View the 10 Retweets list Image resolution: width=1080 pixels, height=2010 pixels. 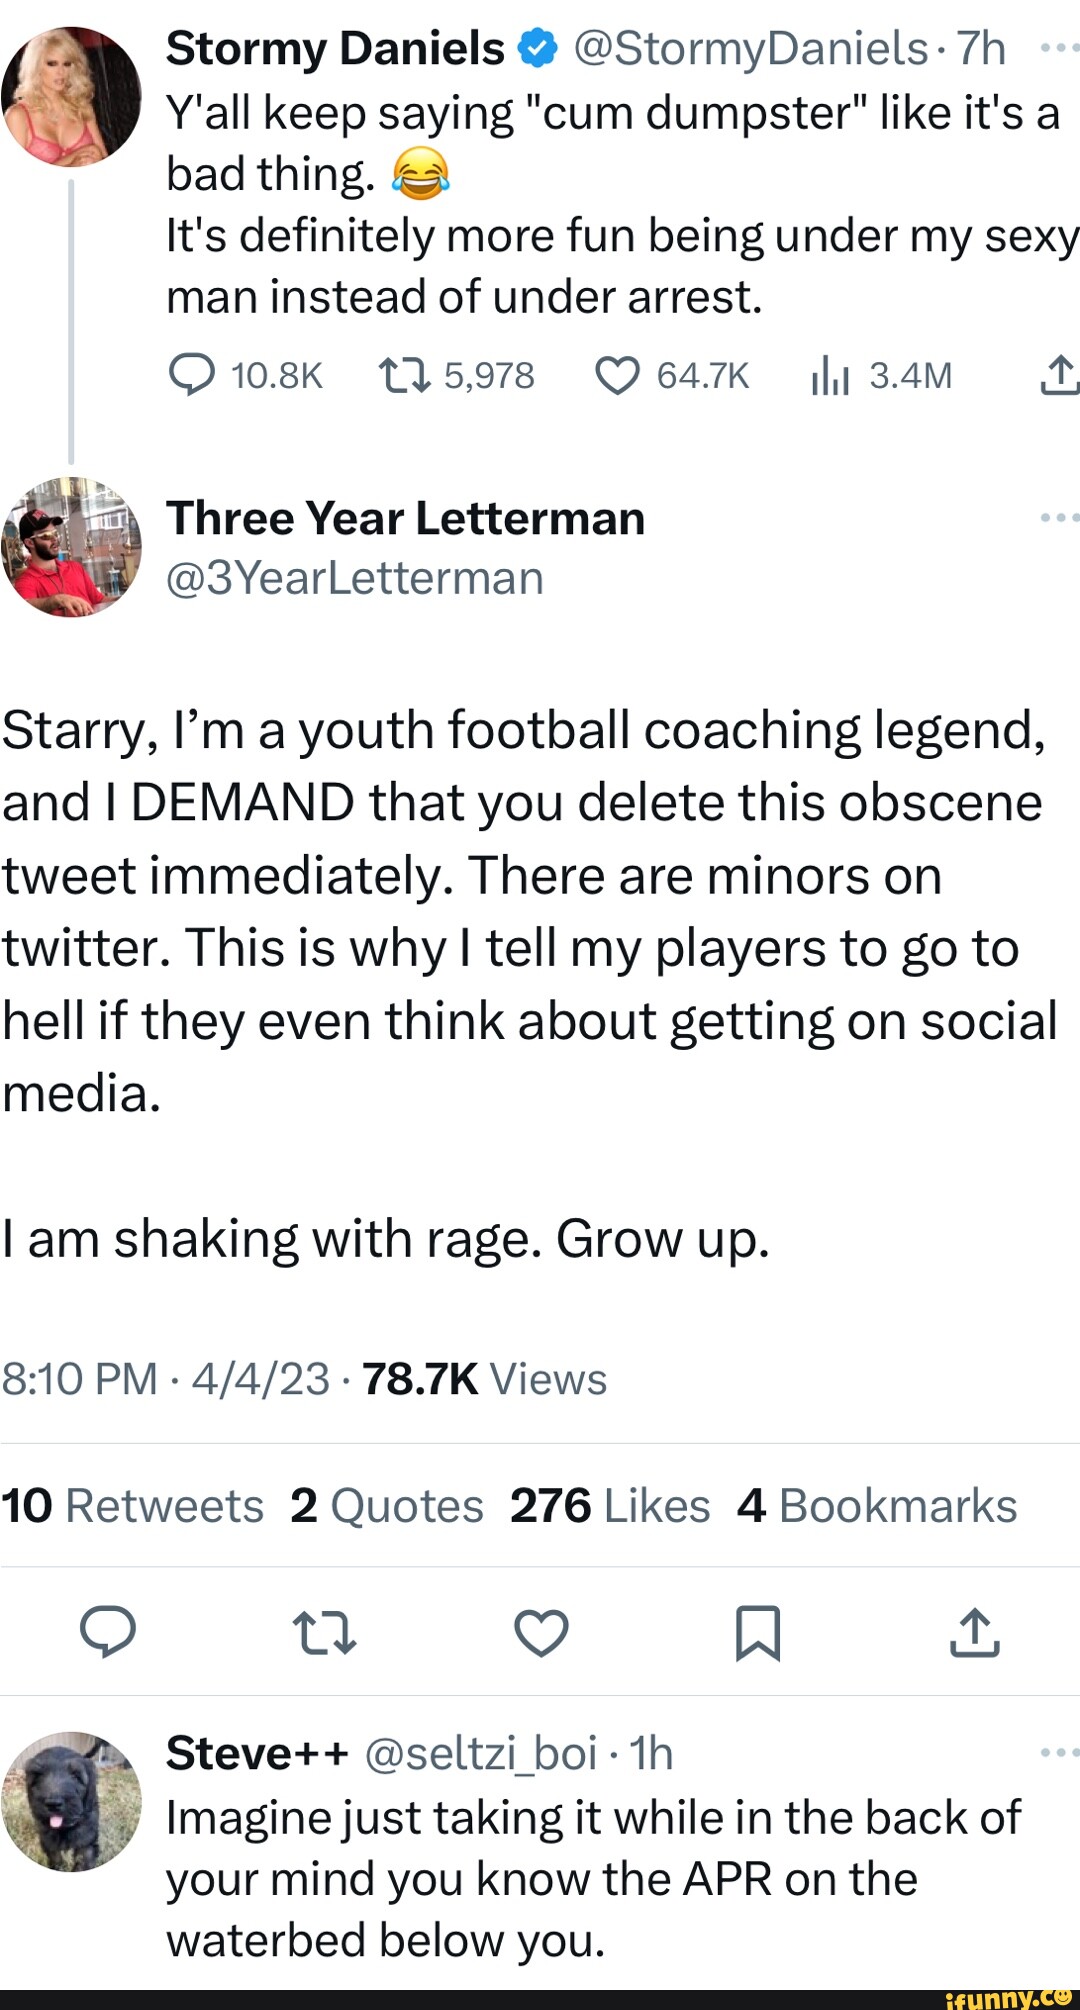[132, 1505]
